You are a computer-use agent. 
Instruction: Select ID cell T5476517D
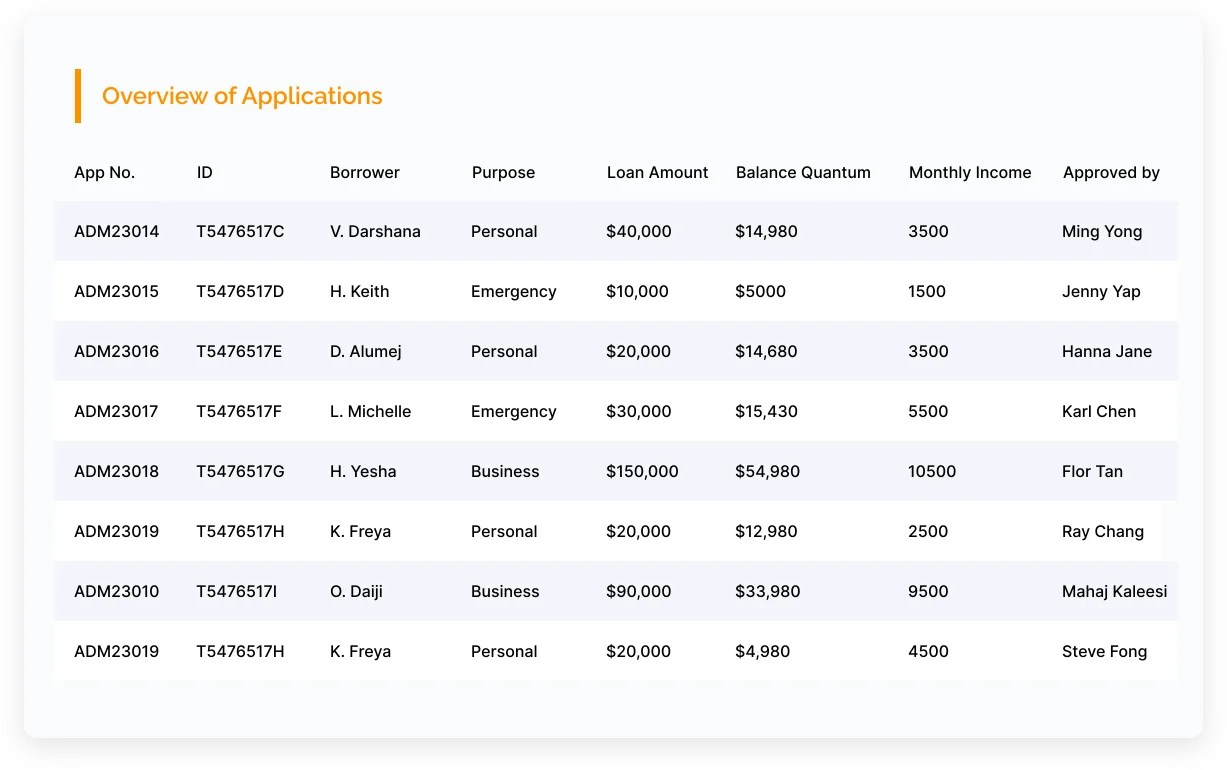coord(240,291)
